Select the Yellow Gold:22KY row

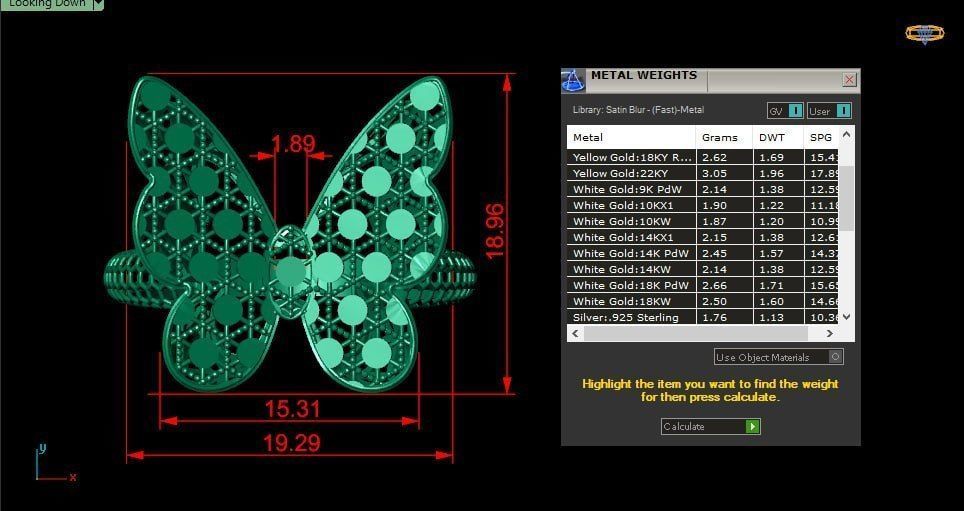[703, 173]
